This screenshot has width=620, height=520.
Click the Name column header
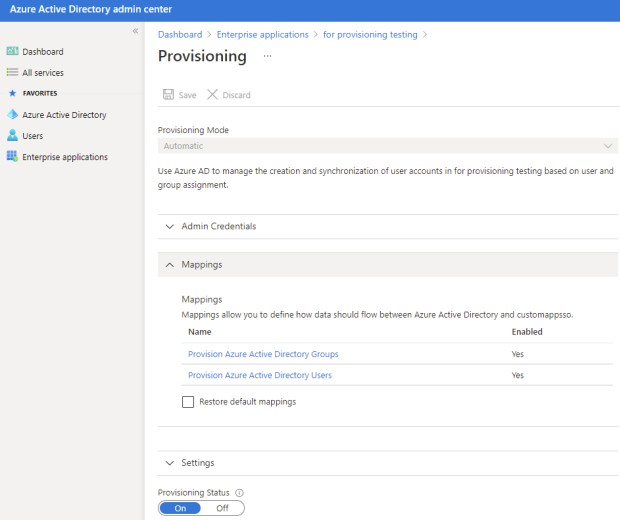point(200,332)
